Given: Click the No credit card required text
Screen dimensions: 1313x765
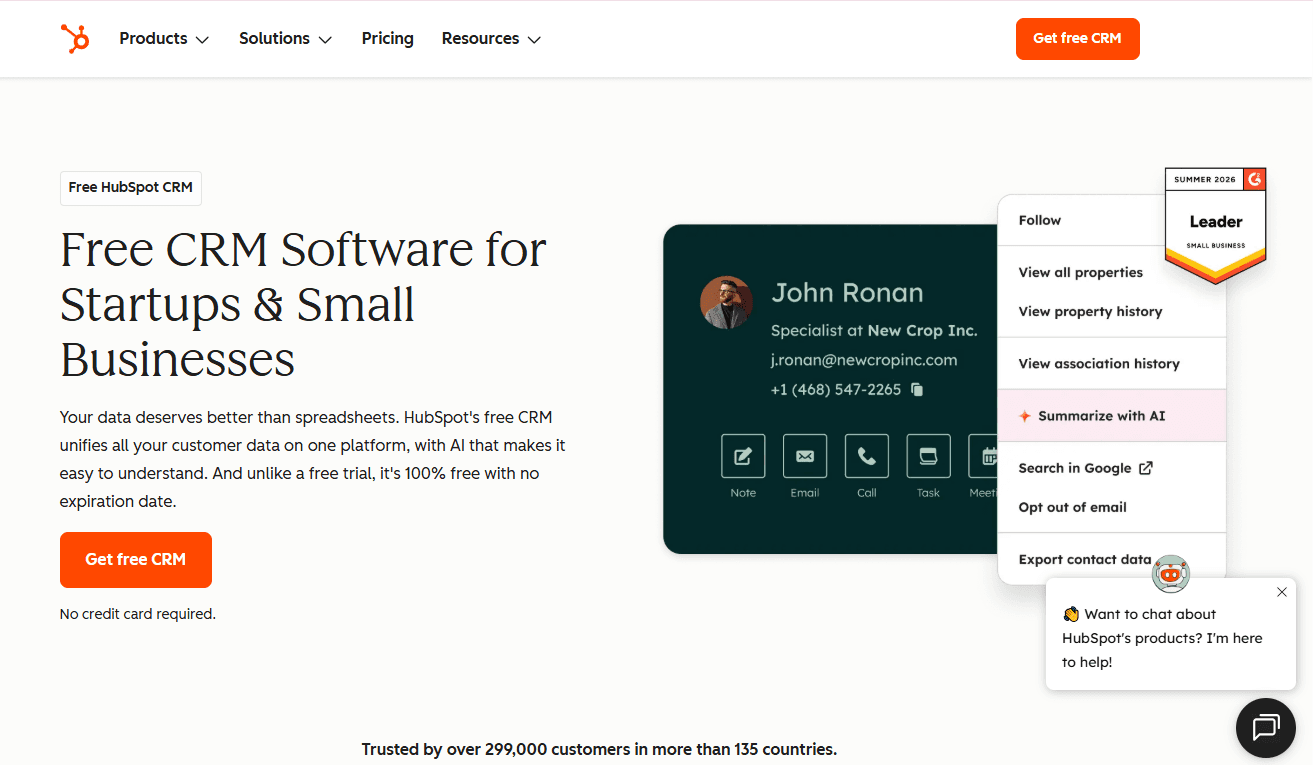Looking at the screenshot, I should coord(138,614).
